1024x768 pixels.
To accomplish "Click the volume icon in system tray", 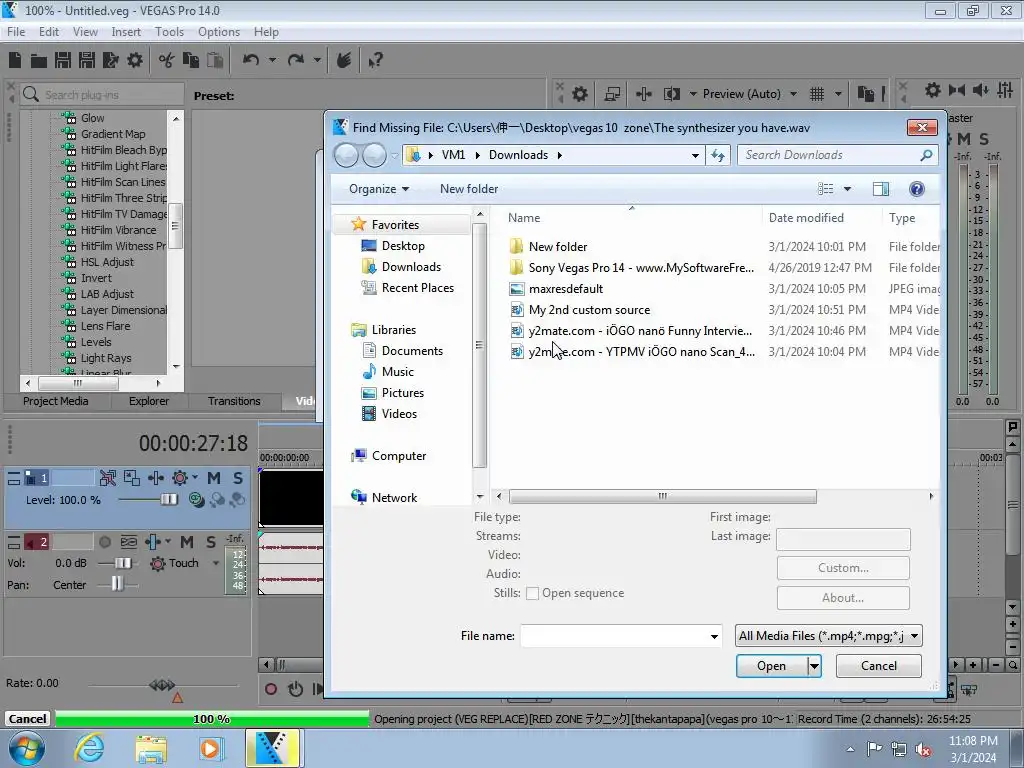I will 923,750.
